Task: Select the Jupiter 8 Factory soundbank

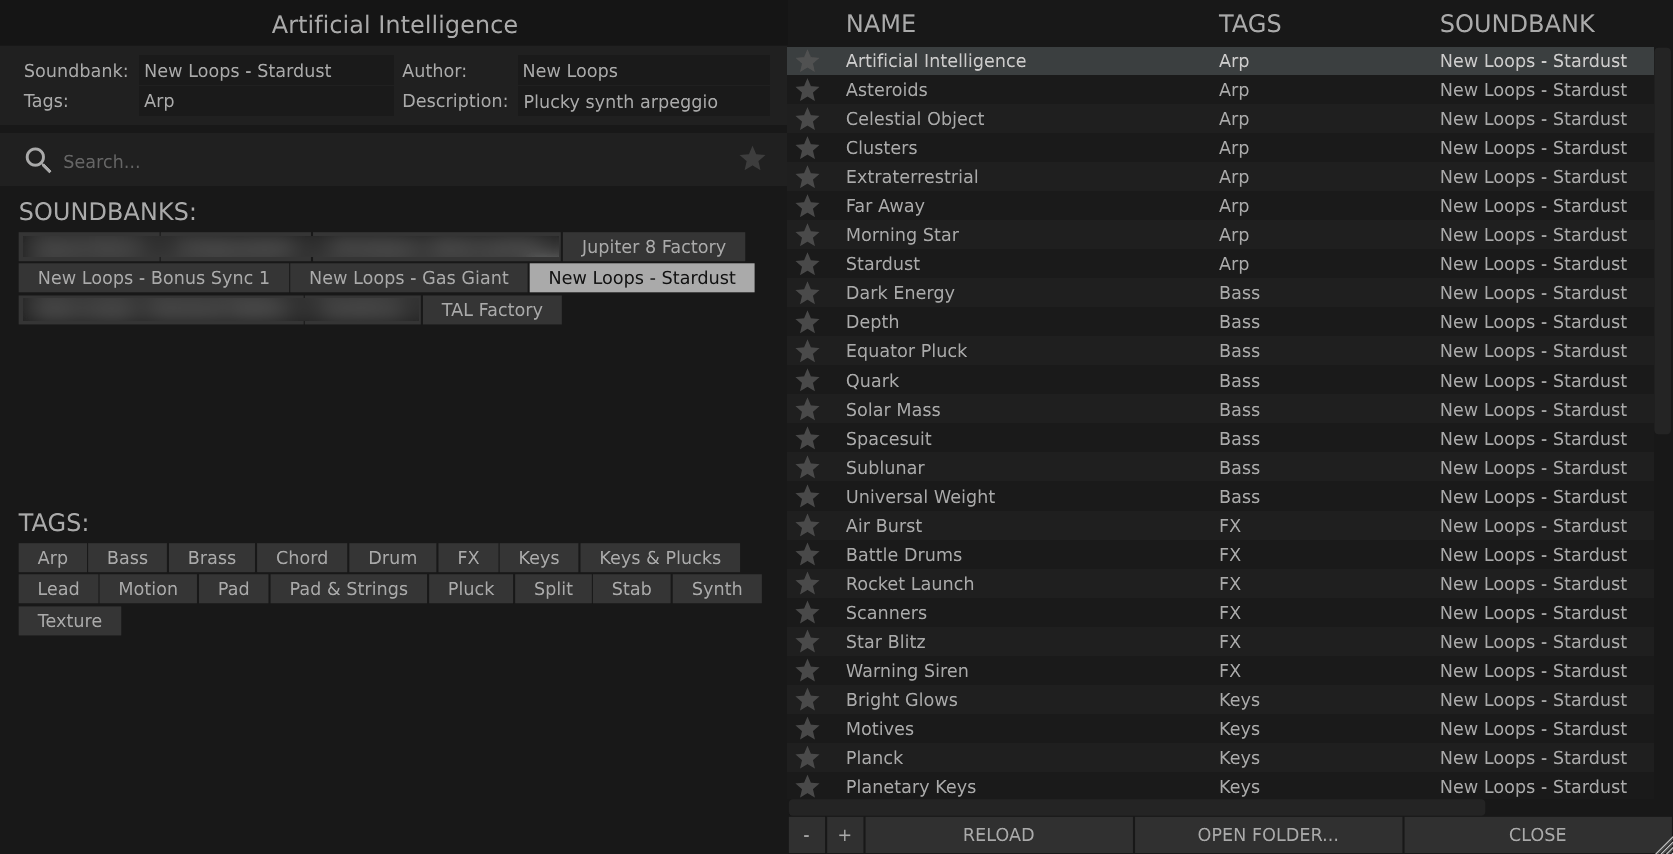Action: tap(653, 247)
